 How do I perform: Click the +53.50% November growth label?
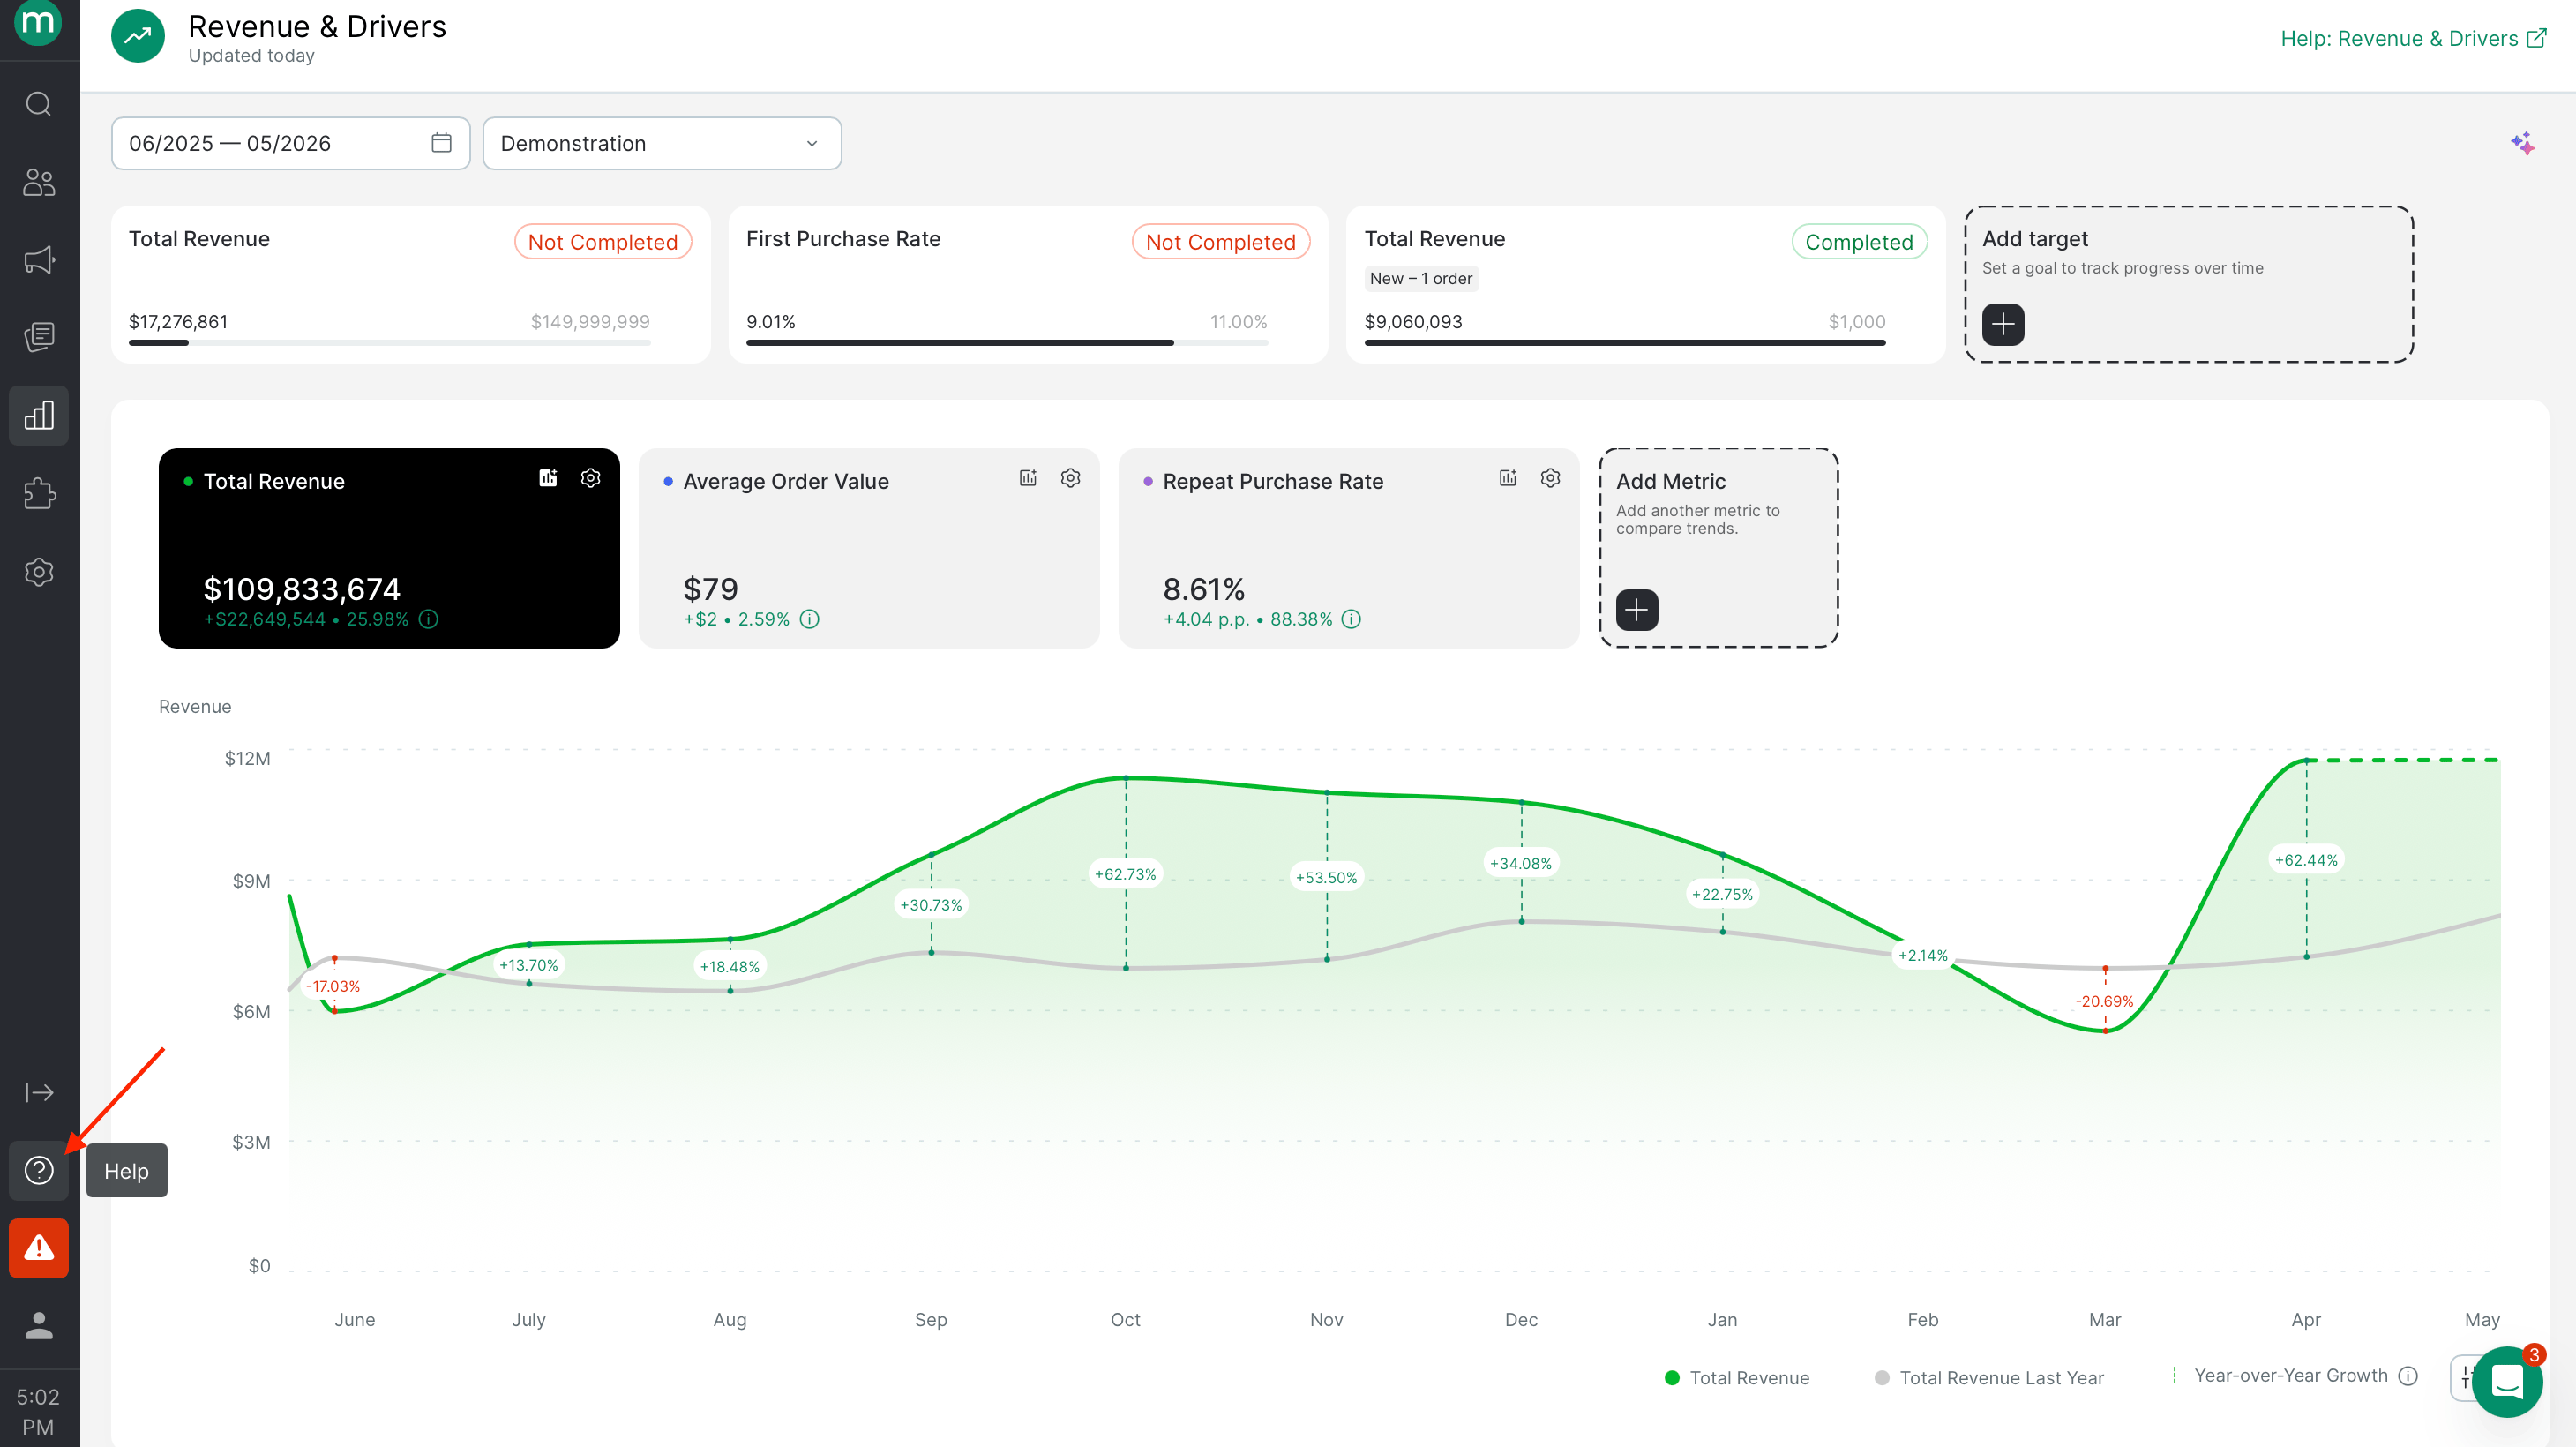point(1326,878)
